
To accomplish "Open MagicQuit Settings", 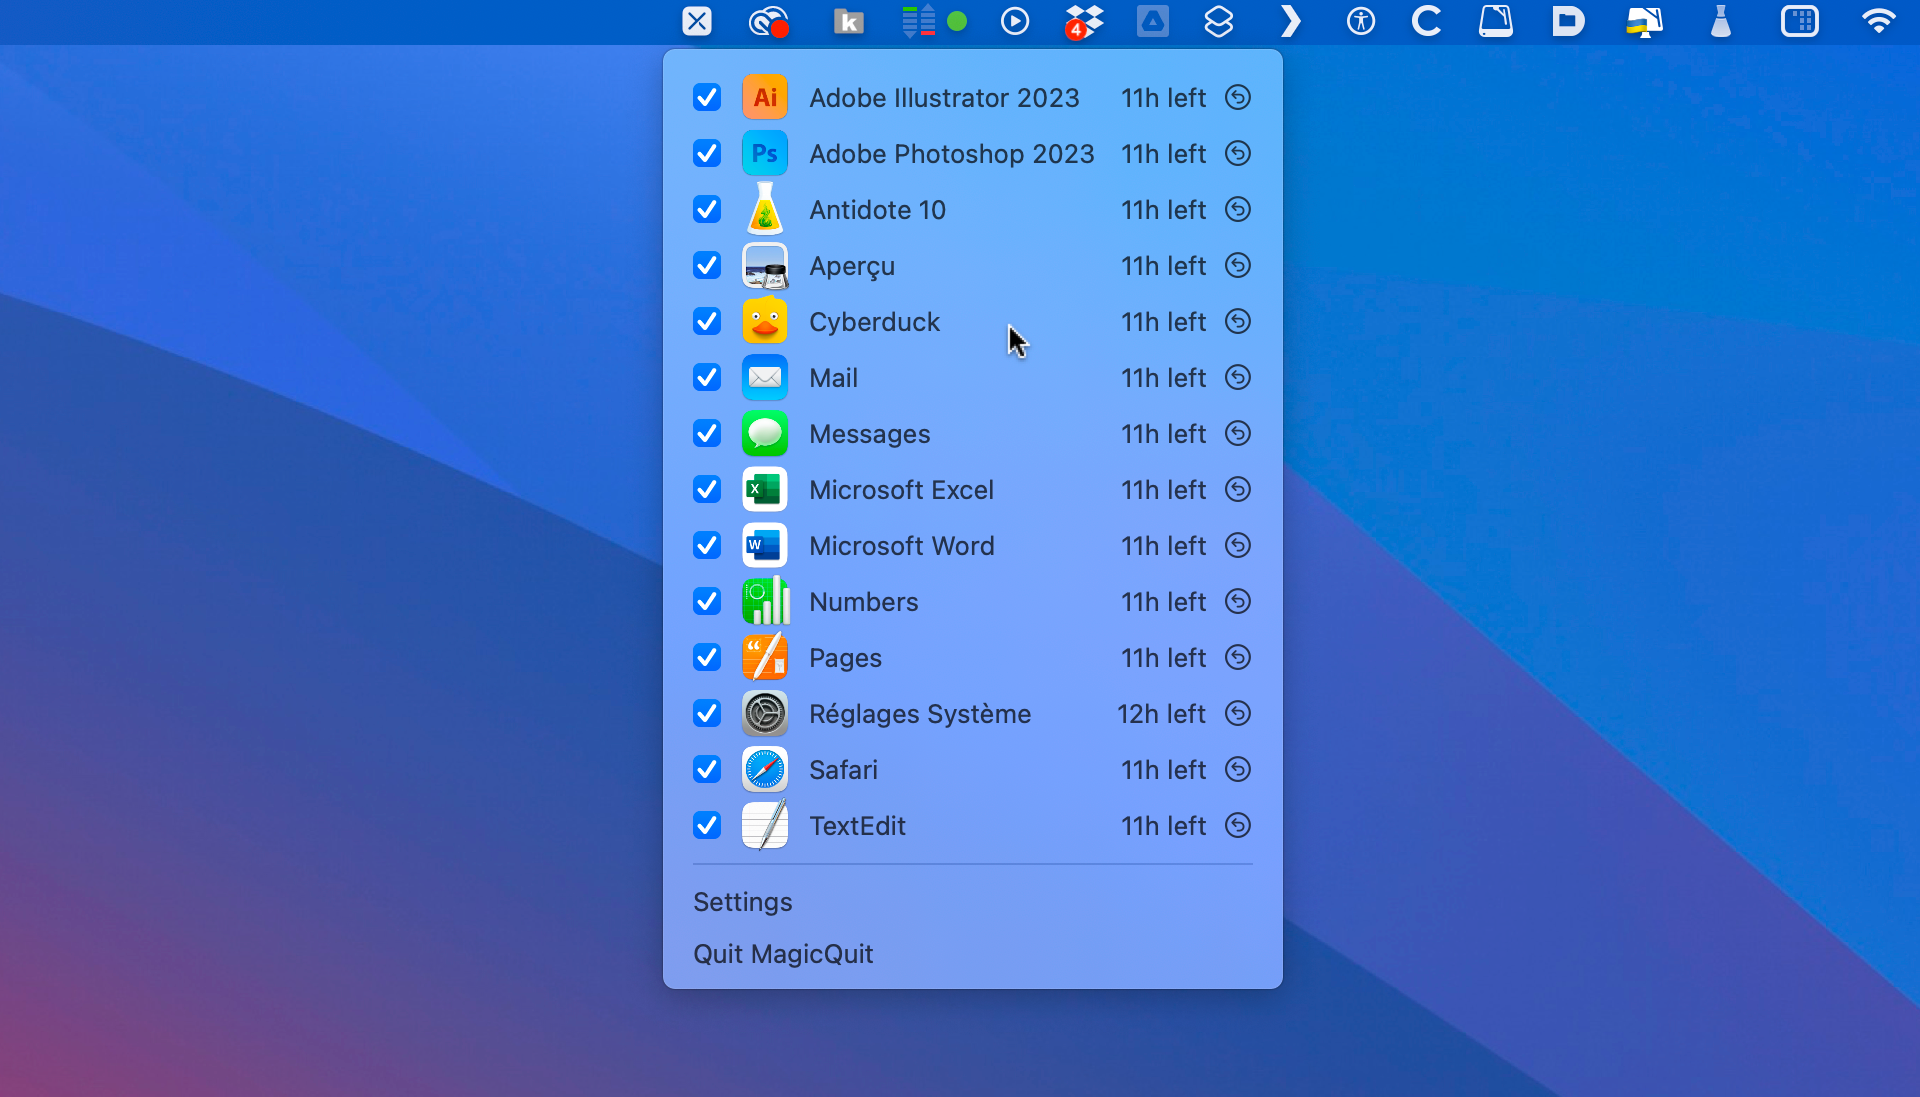I will [x=742, y=901].
